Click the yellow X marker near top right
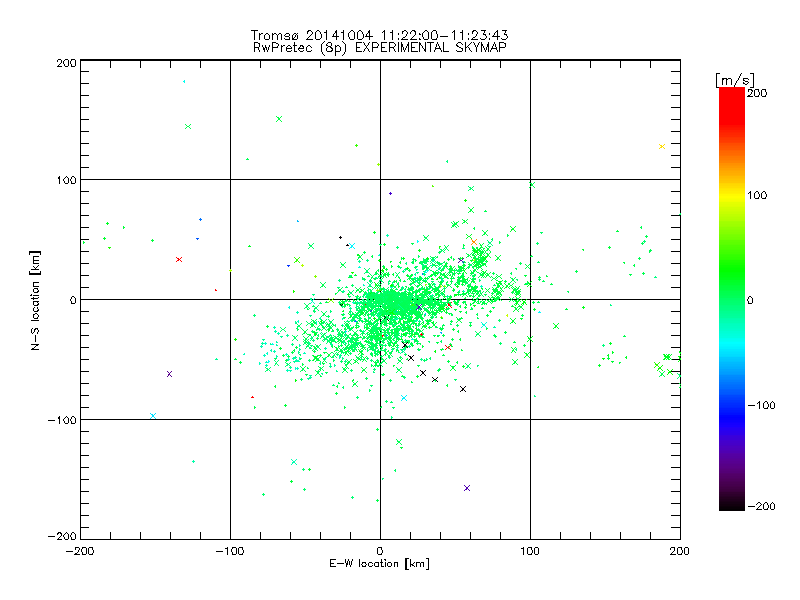800x600 pixels. pyautogui.click(x=662, y=146)
